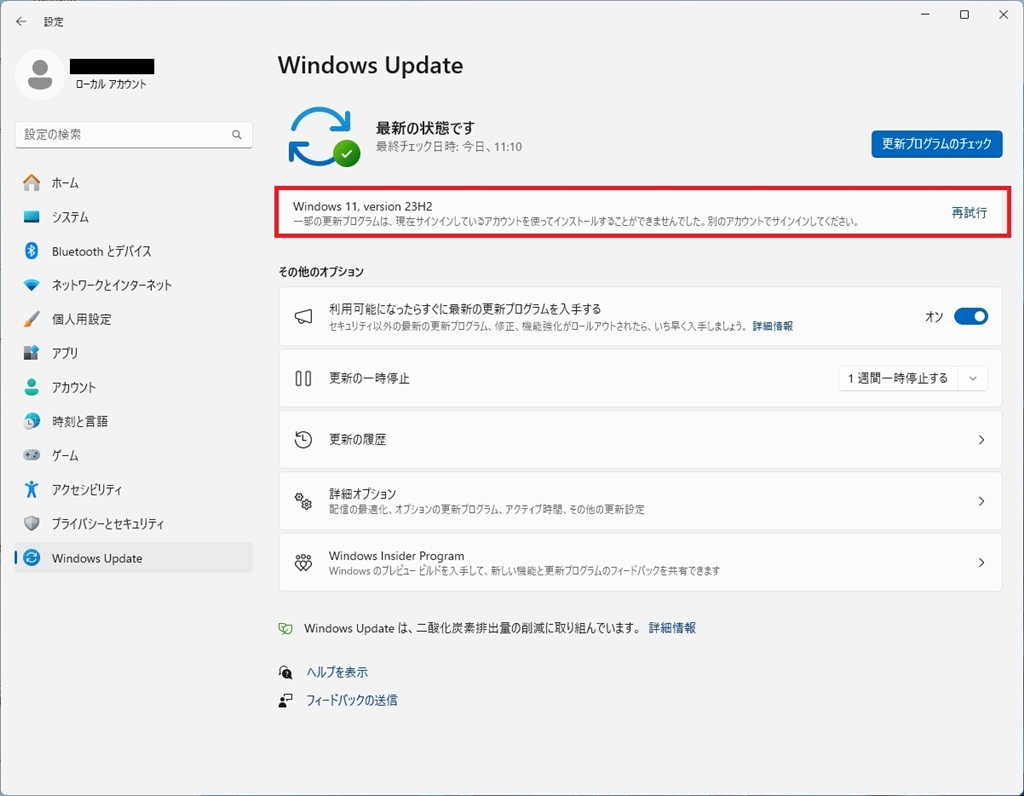Click 再試行 for Windows 11 version 23H2

coord(969,213)
